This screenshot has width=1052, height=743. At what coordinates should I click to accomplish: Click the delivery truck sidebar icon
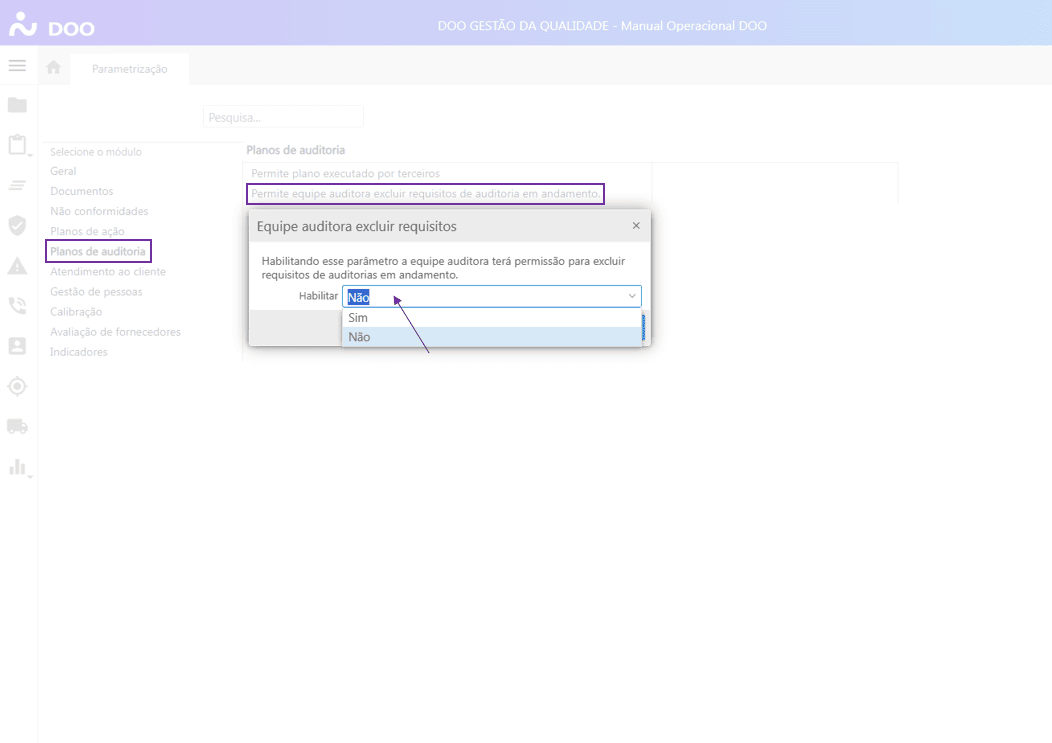tap(17, 426)
